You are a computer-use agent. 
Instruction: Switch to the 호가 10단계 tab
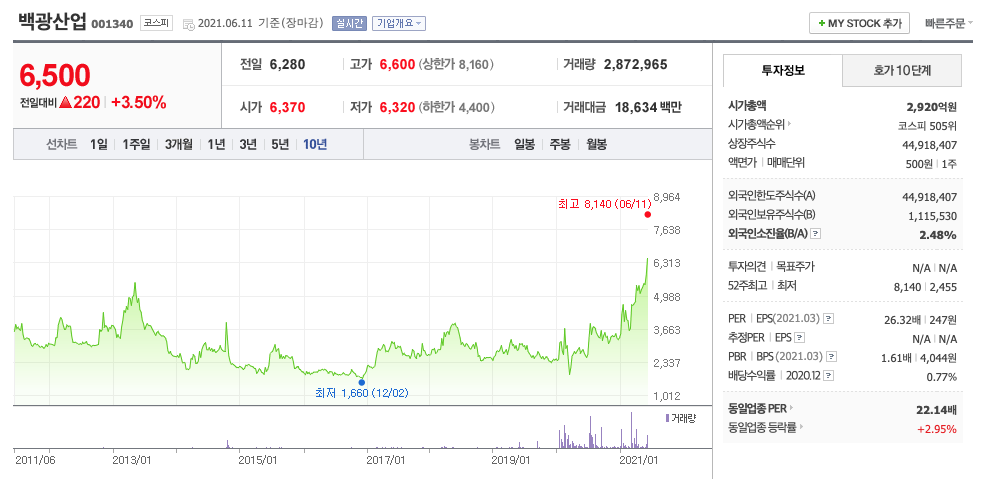902,70
